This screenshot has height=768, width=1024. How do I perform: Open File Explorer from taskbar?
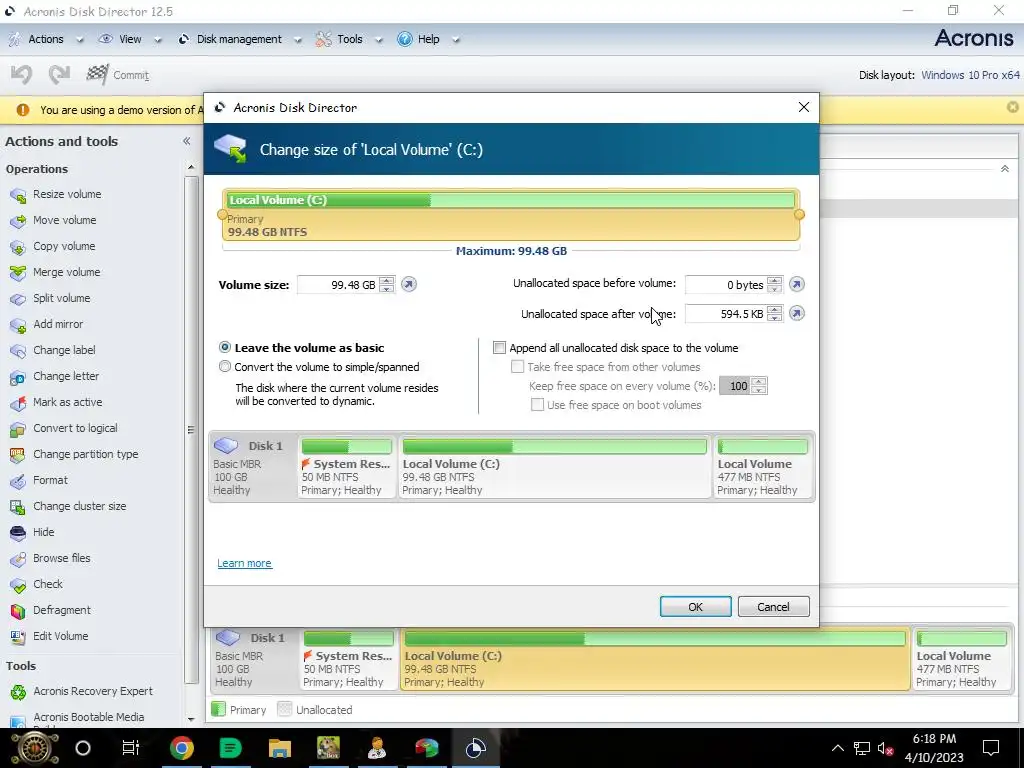280,748
